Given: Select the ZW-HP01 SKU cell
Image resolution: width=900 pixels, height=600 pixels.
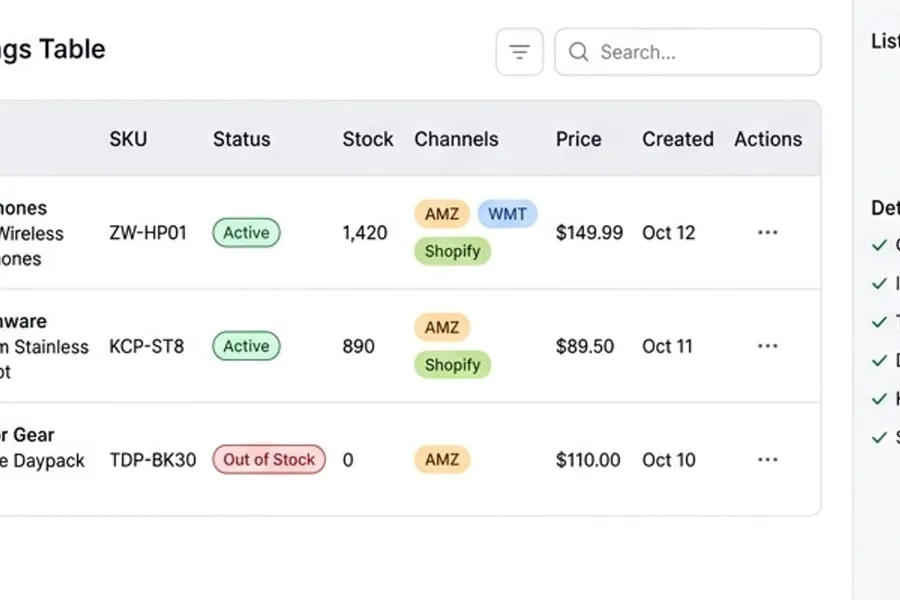Looking at the screenshot, I should pyautogui.click(x=148, y=233).
